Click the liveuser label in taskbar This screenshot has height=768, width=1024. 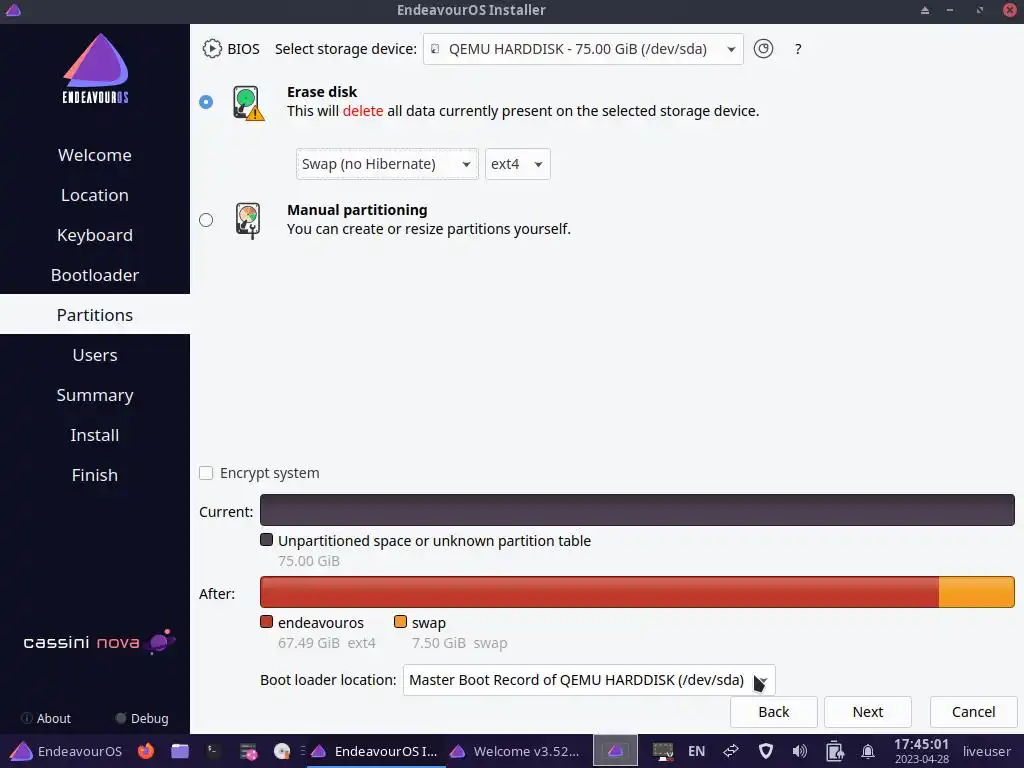(x=987, y=751)
